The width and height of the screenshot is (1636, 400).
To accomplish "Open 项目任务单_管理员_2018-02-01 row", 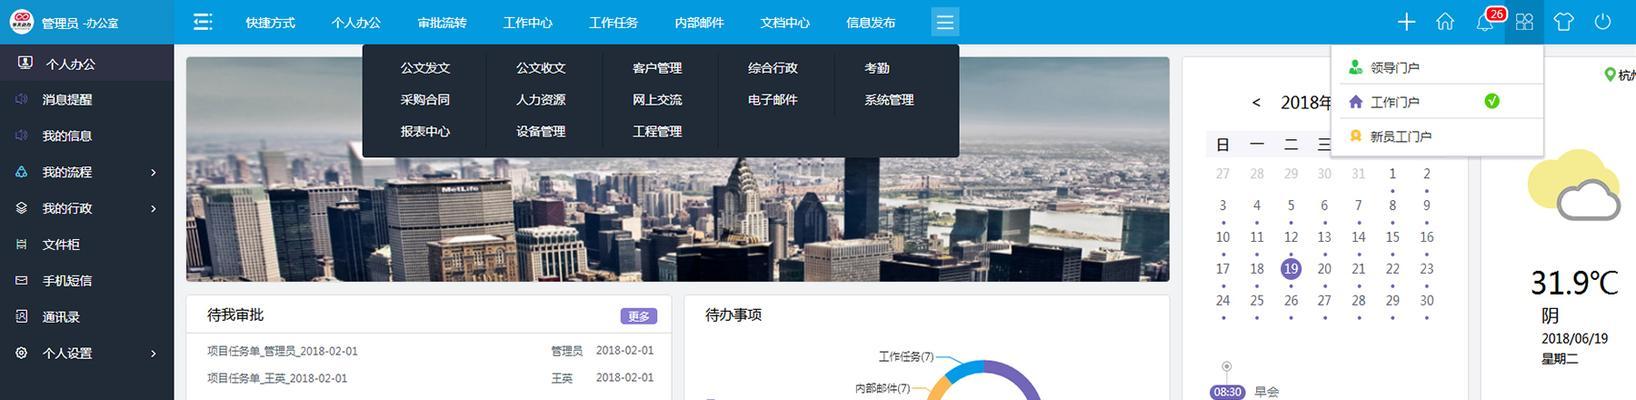I will (430, 351).
